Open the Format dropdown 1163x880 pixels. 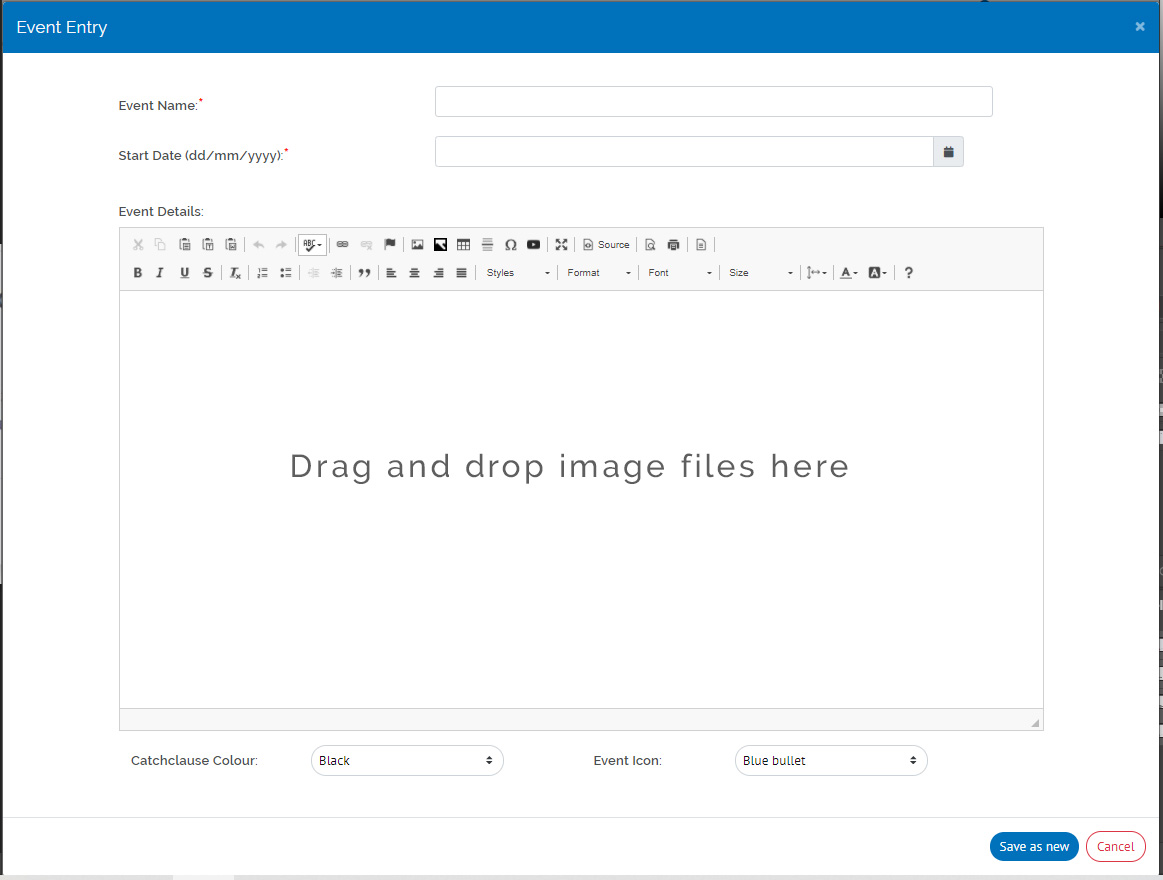(598, 273)
